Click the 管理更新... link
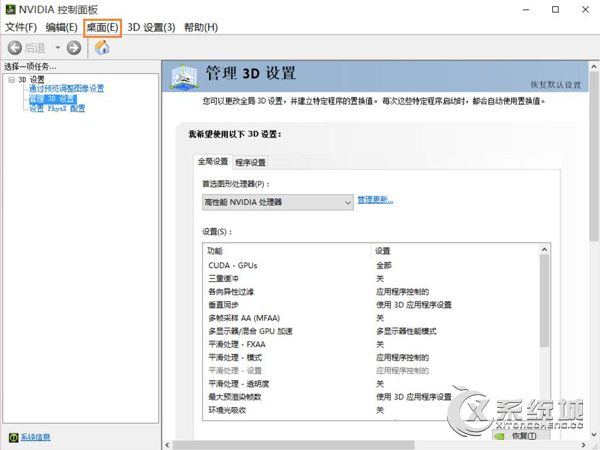 (x=375, y=200)
